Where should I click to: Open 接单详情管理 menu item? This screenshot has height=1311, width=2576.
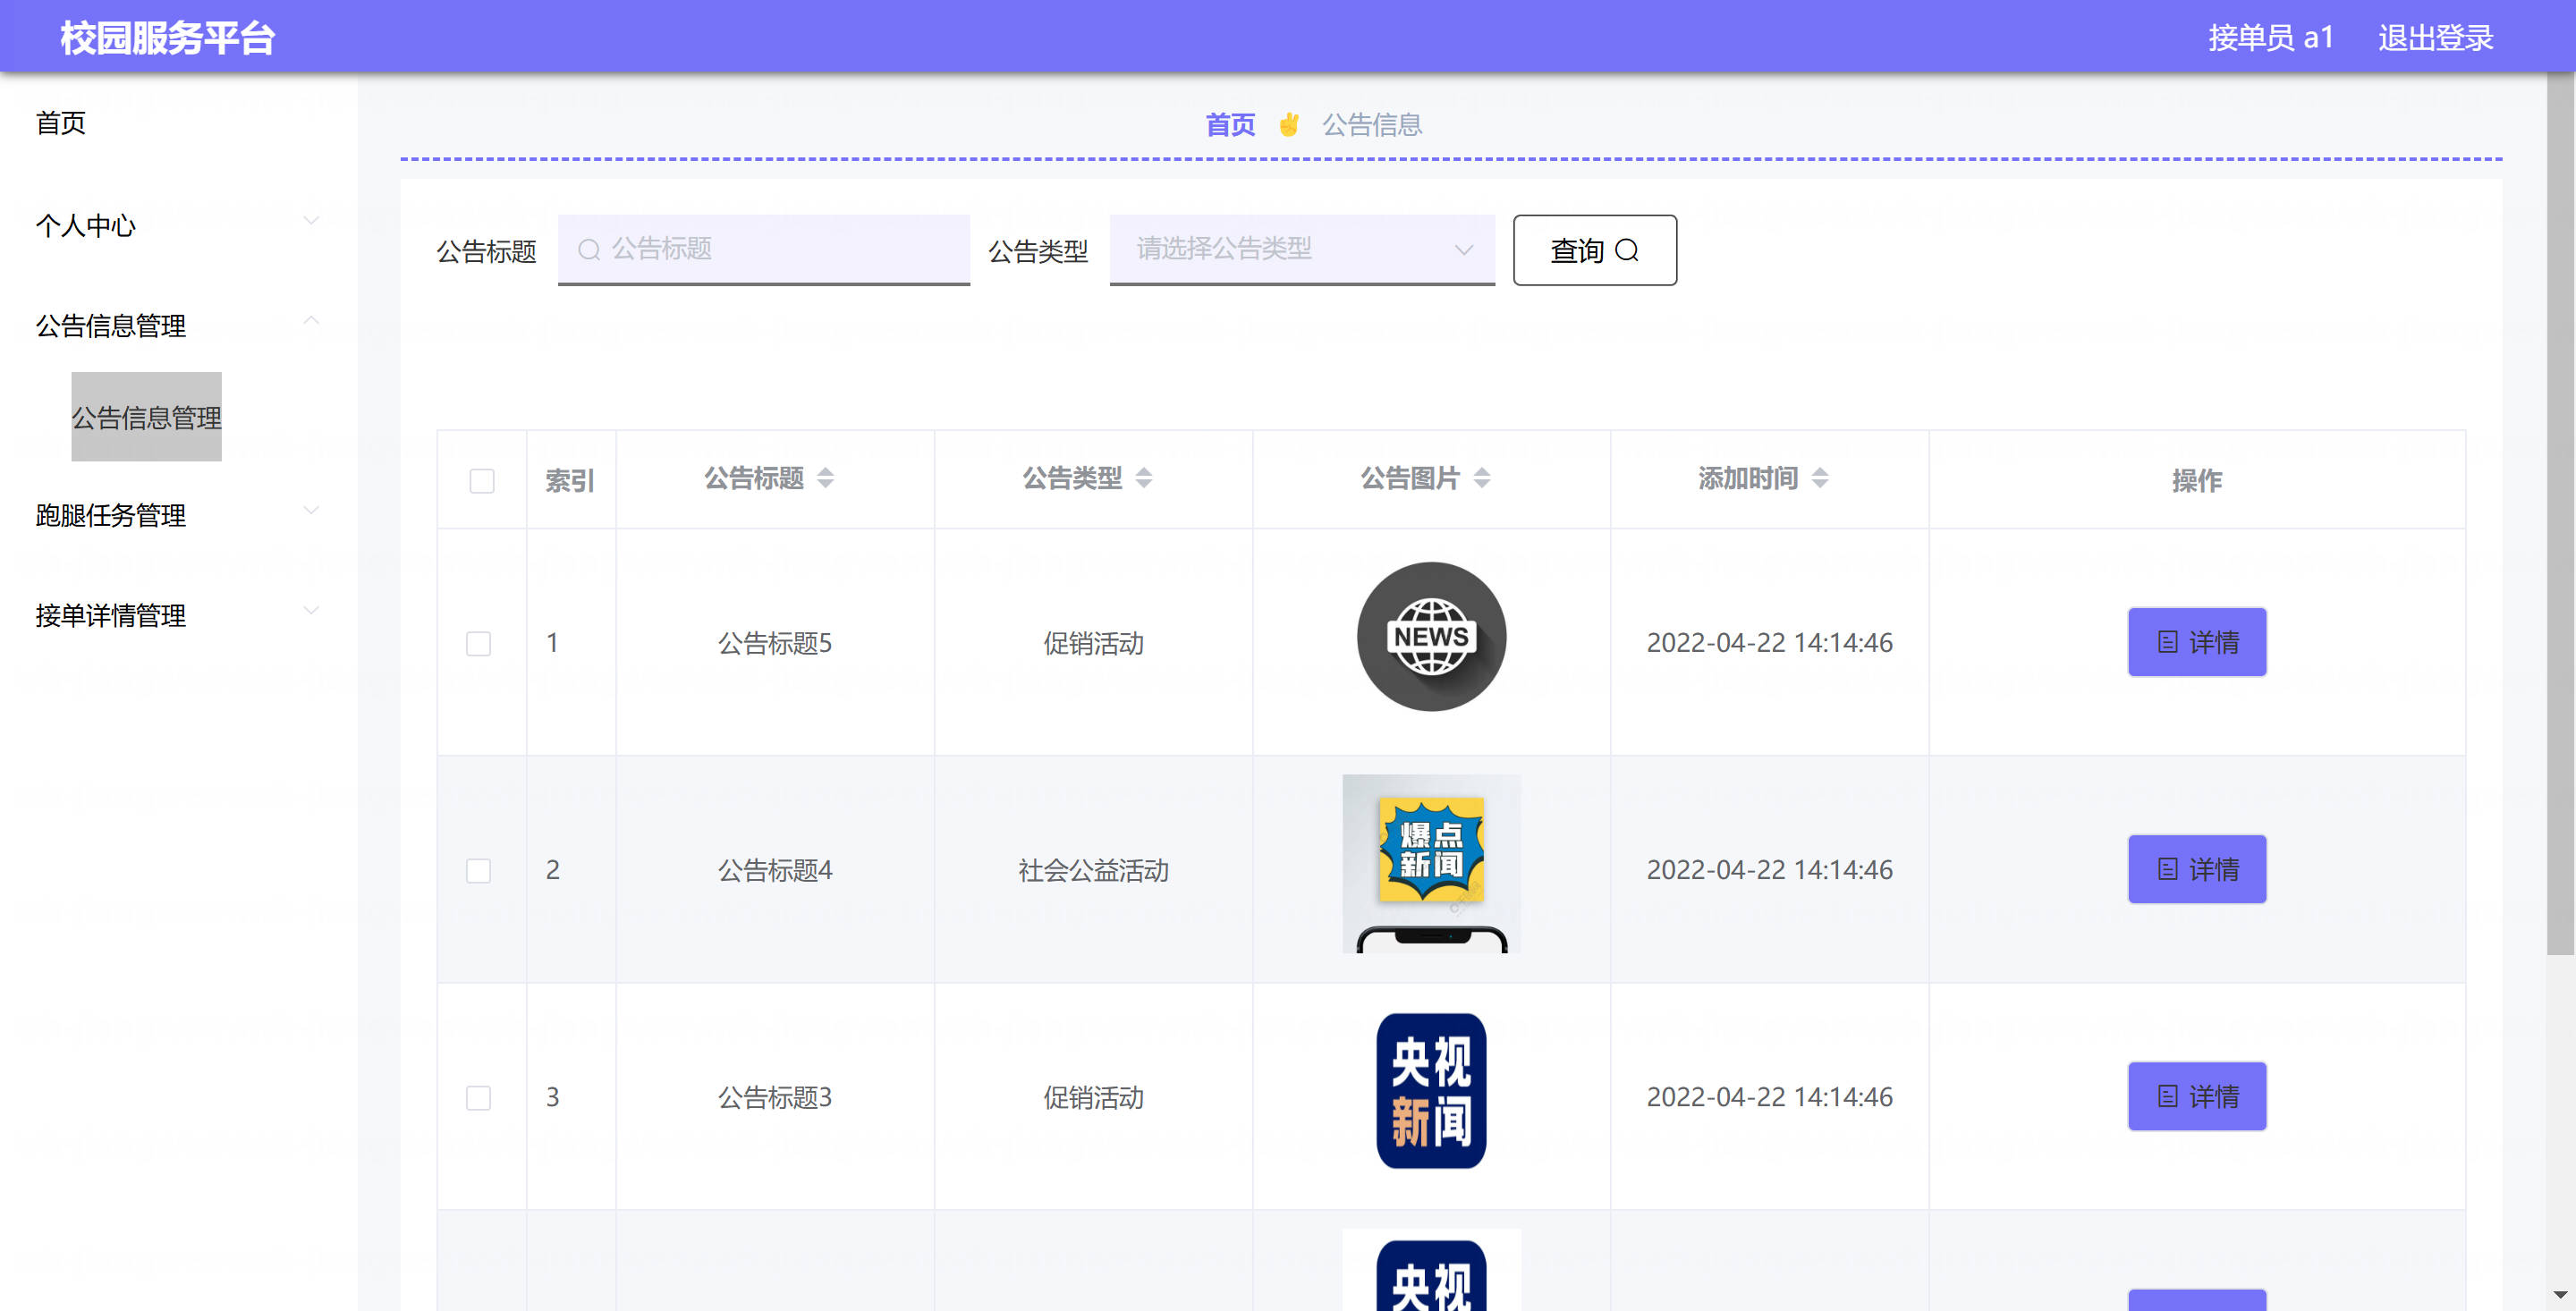point(111,615)
